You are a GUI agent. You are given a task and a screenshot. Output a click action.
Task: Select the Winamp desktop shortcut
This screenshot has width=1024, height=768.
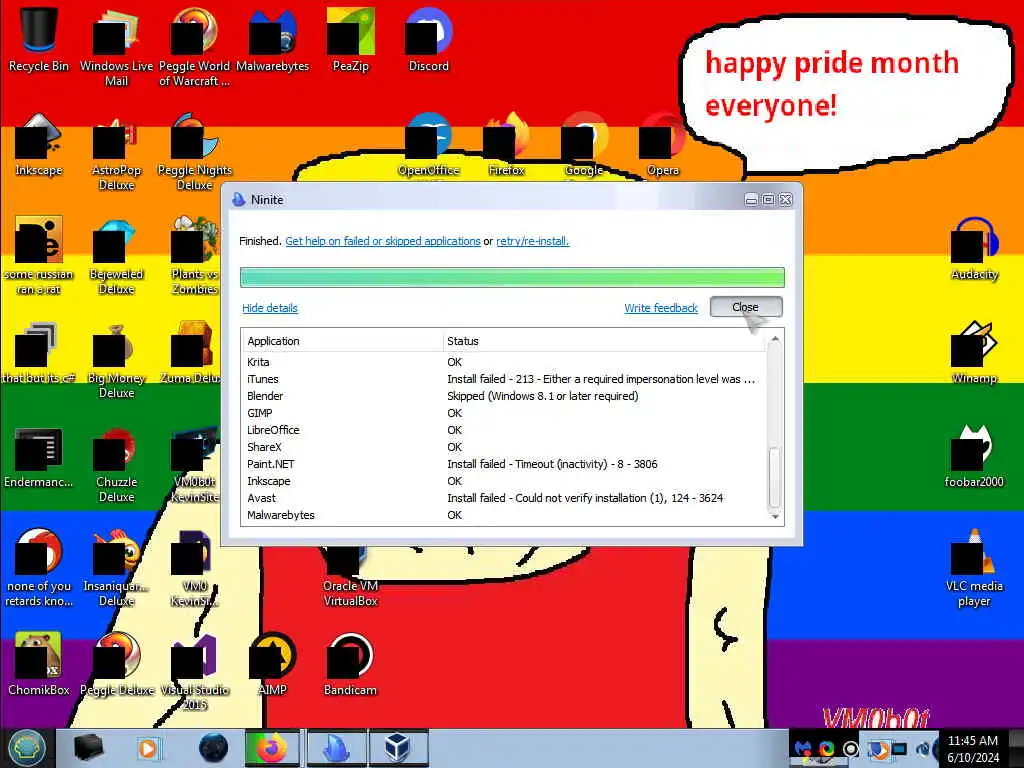click(x=974, y=353)
